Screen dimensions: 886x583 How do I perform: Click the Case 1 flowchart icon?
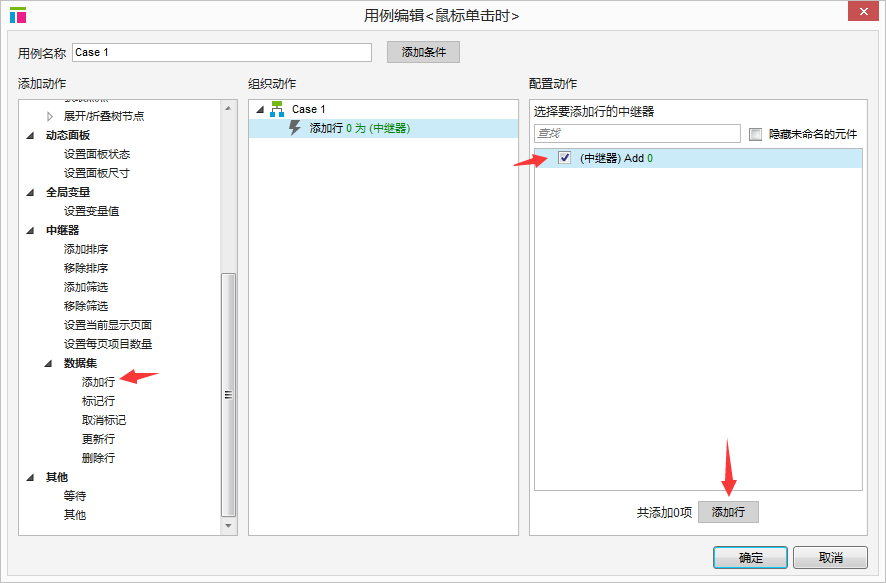pos(277,109)
